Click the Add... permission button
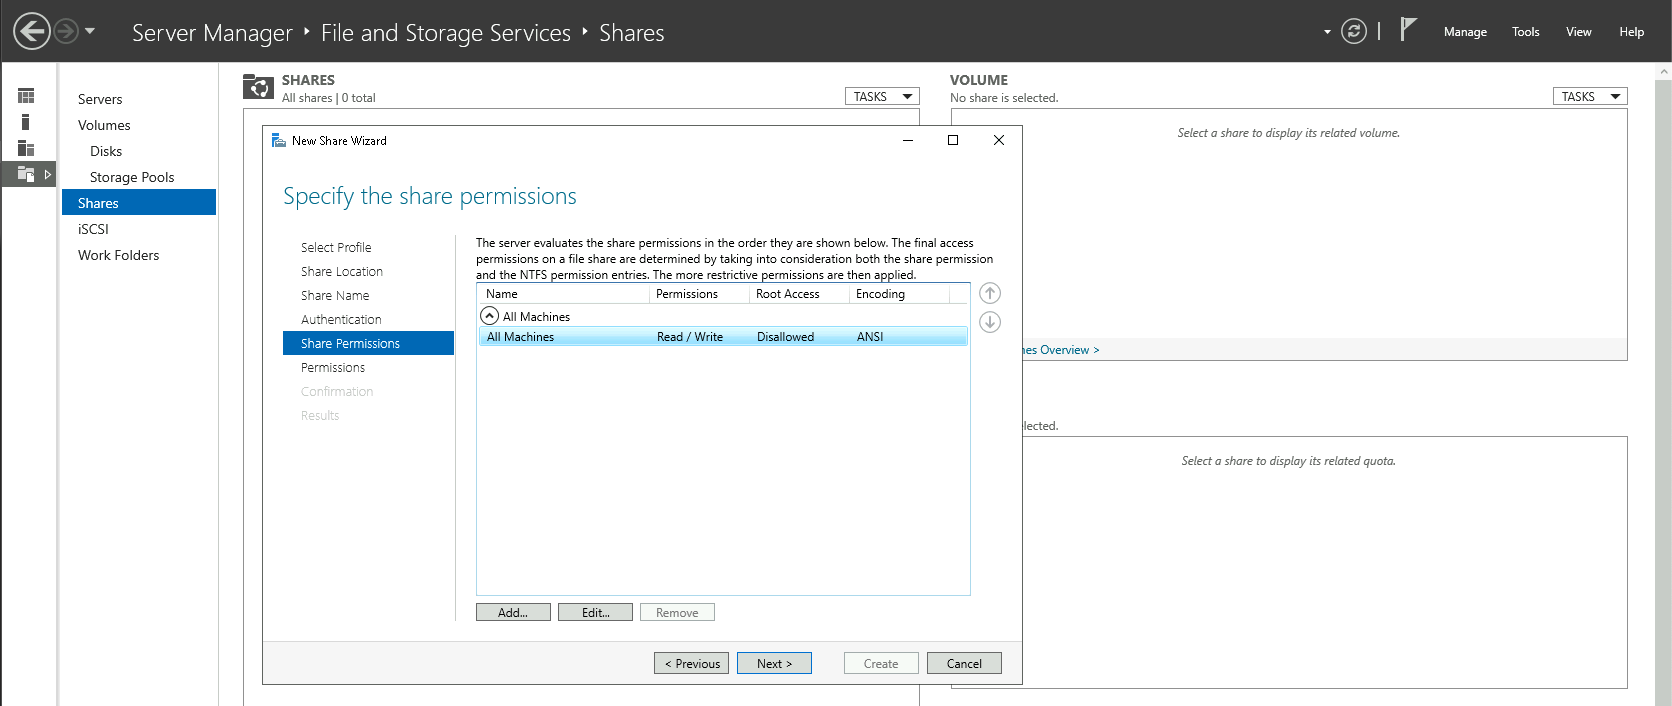The height and width of the screenshot is (706, 1672). click(513, 612)
